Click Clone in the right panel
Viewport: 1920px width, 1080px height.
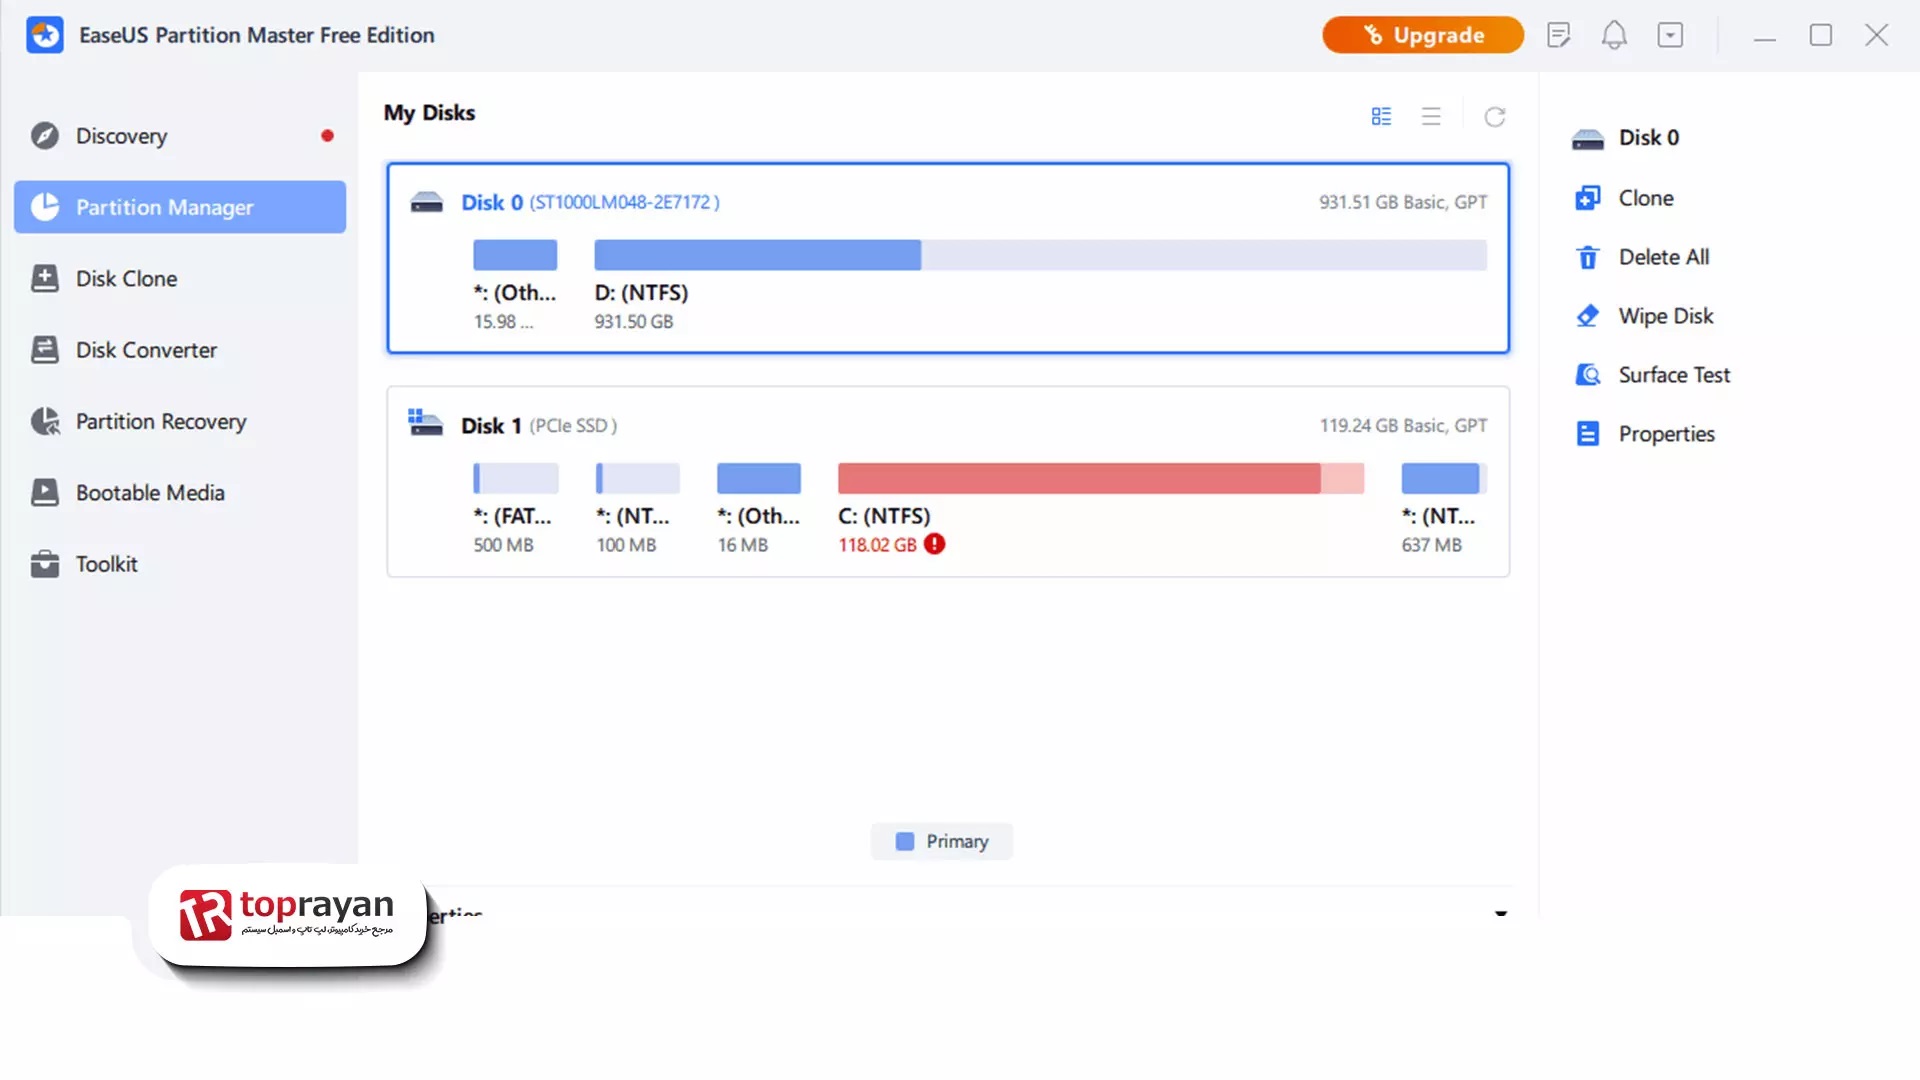click(x=1646, y=198)
